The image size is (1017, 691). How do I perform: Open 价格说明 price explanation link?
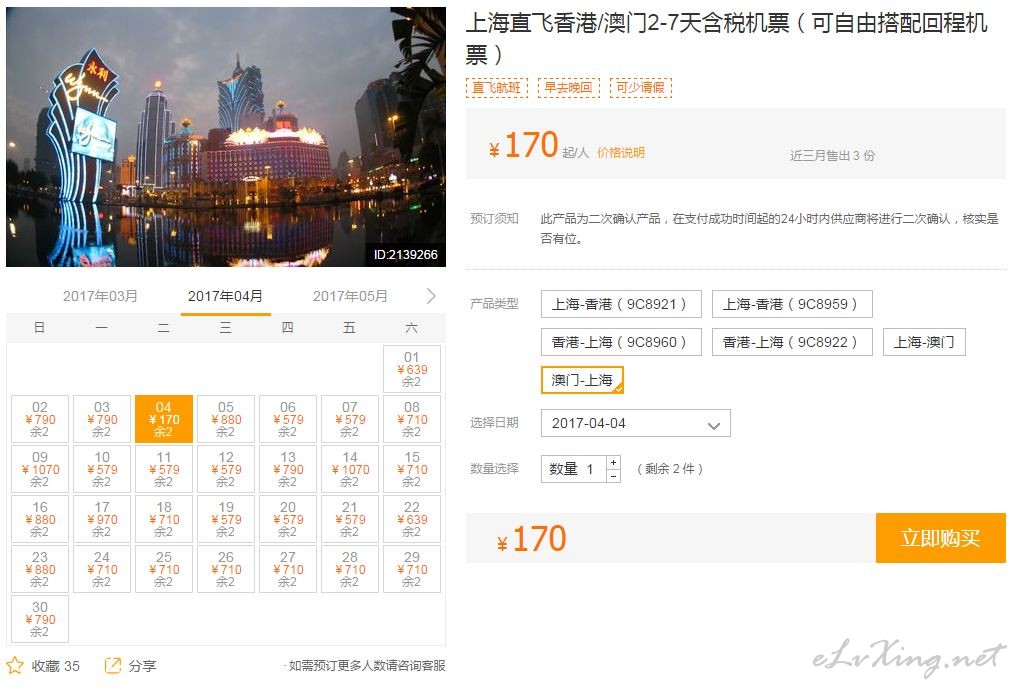point(621,152)
